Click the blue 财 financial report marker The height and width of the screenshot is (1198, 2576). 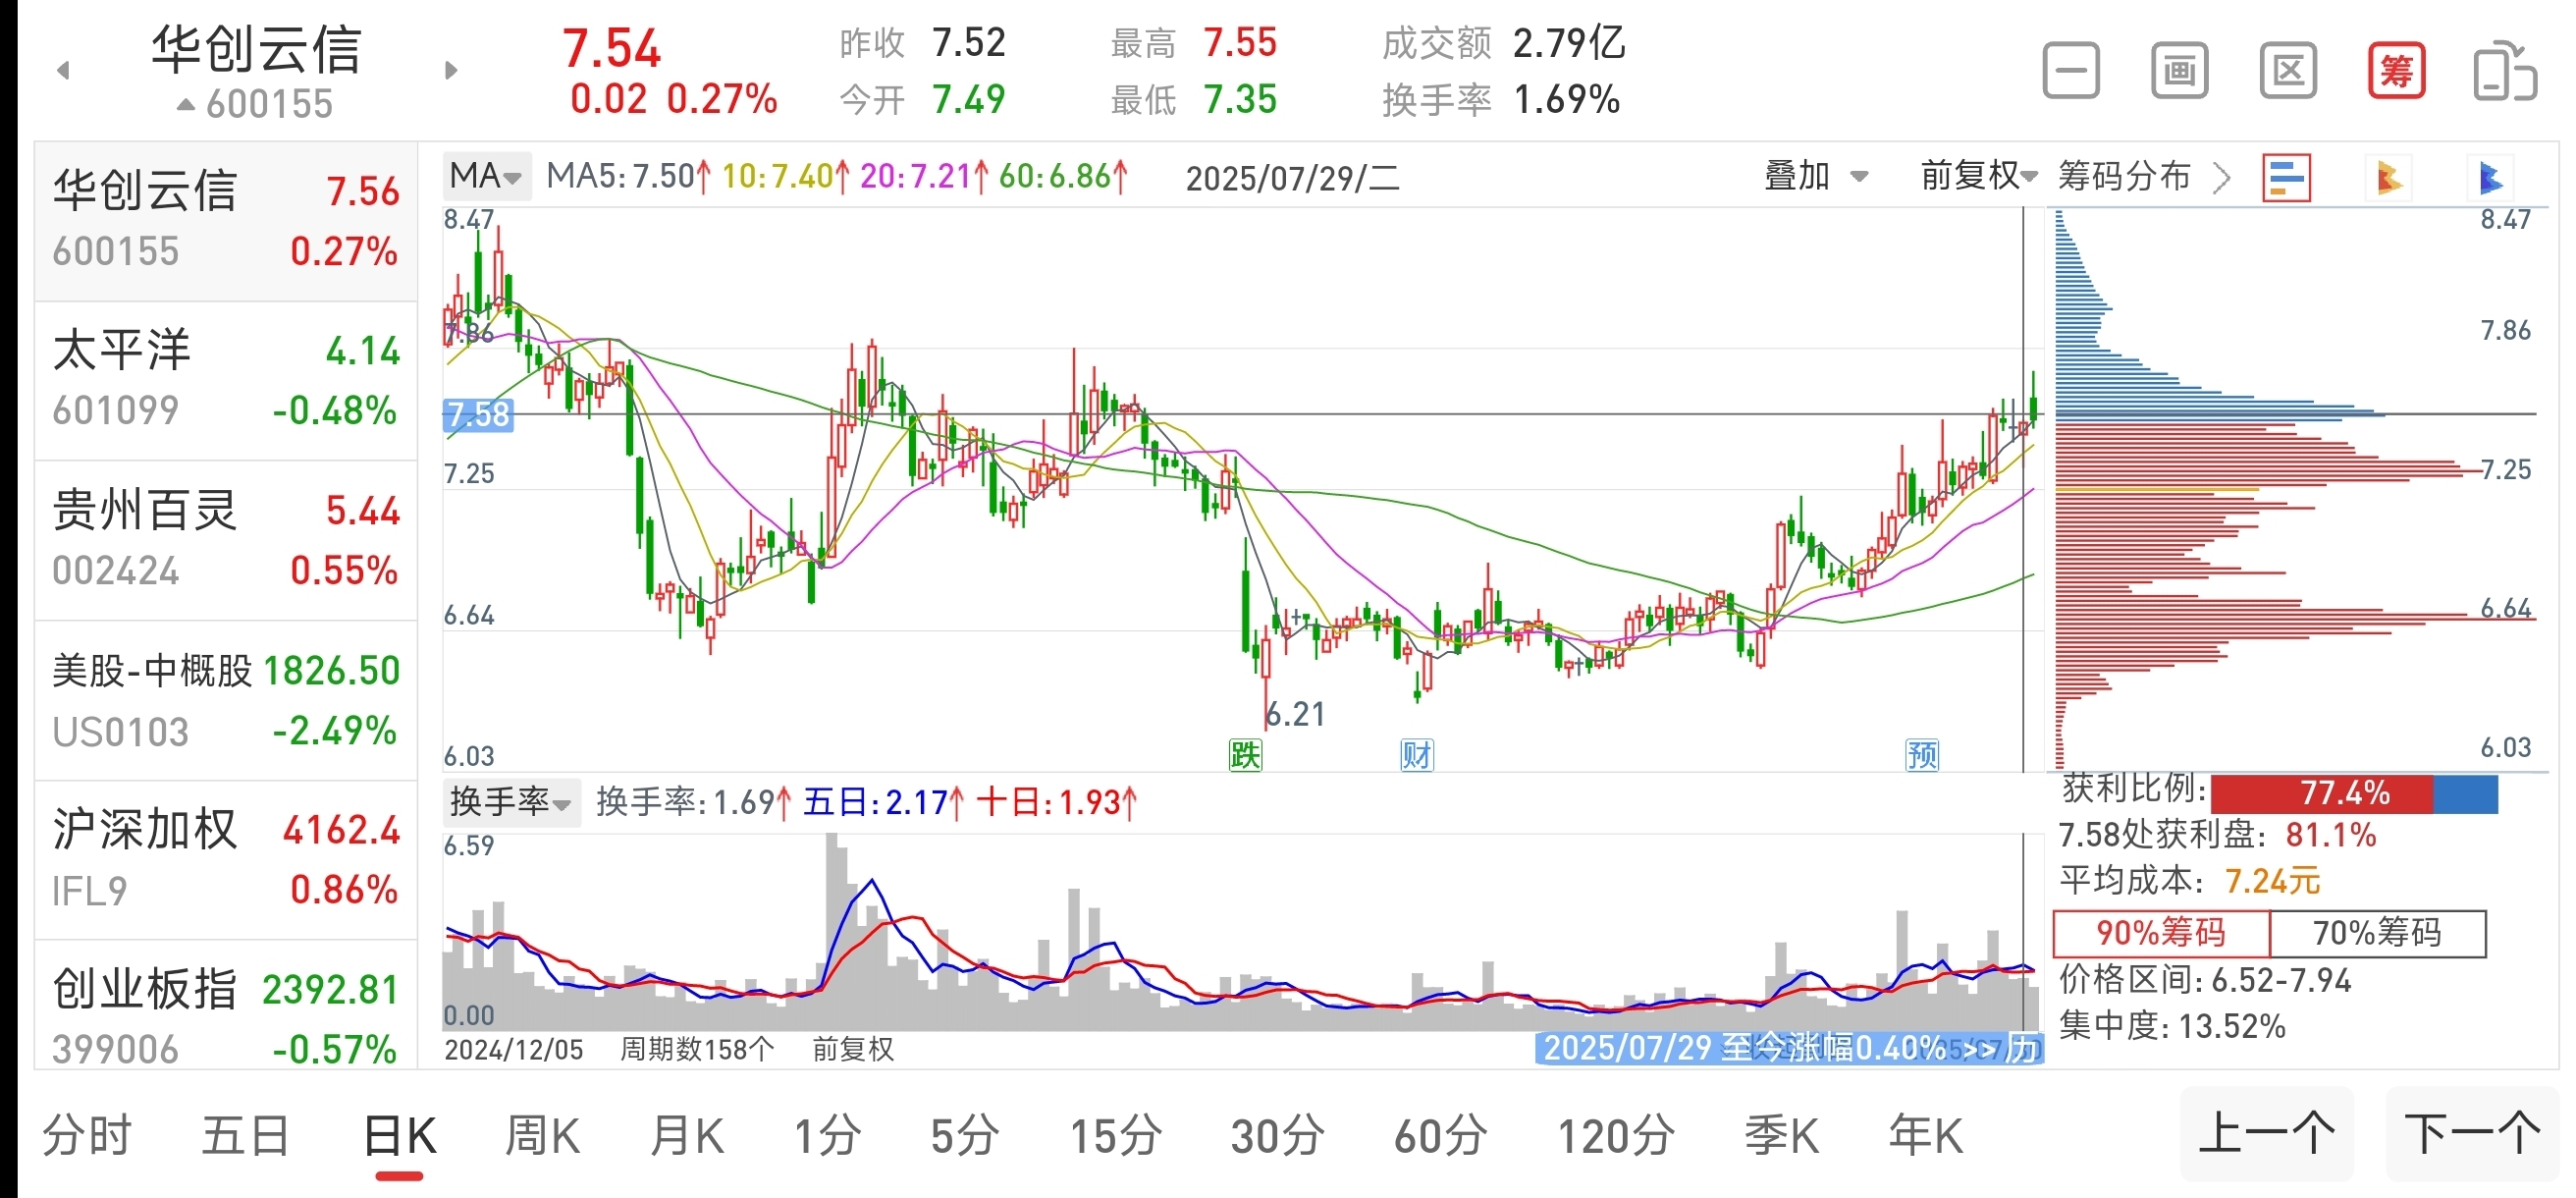click(1417, 755)
